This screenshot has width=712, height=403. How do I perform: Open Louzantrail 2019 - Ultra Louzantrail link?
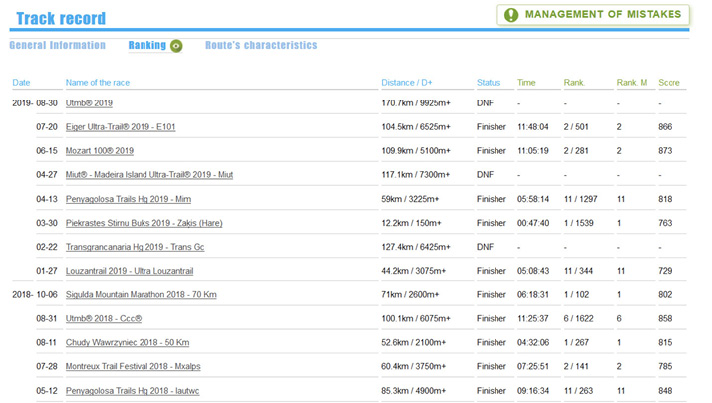coord(129,271)
